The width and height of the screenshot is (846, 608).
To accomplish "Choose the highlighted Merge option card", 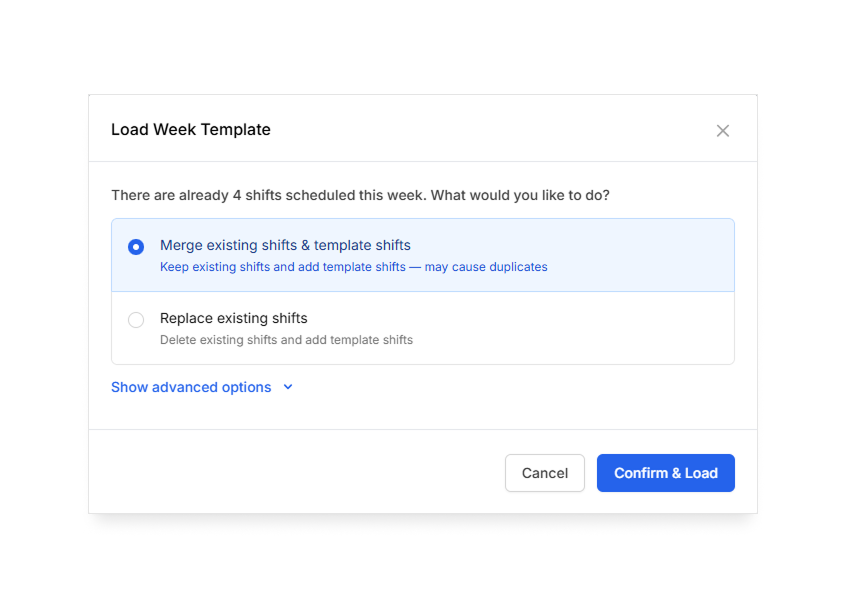I will click(x=600, y=255).
